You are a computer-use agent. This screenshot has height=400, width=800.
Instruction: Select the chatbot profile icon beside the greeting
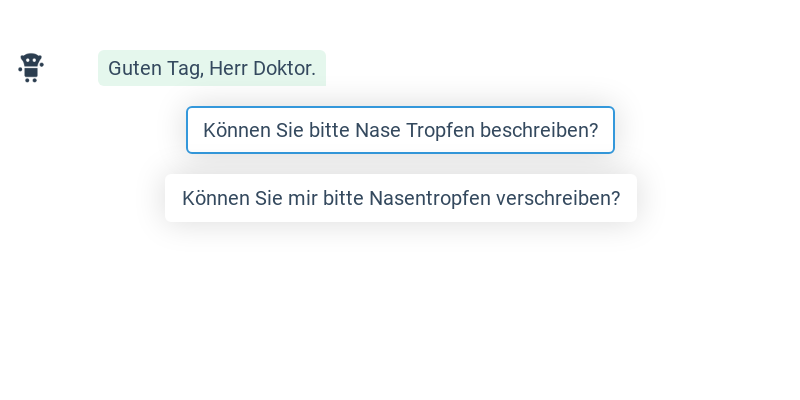point(31,67)
